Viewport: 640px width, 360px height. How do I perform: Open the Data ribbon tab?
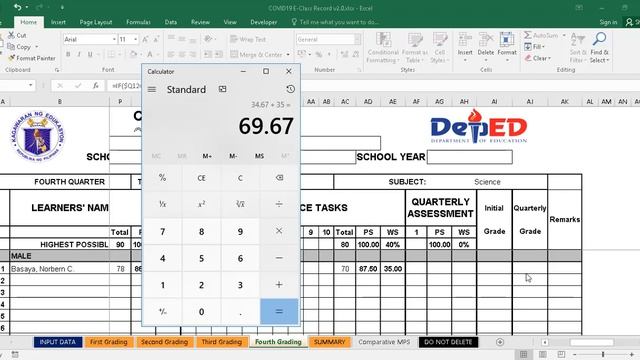(x=171, y=22)
